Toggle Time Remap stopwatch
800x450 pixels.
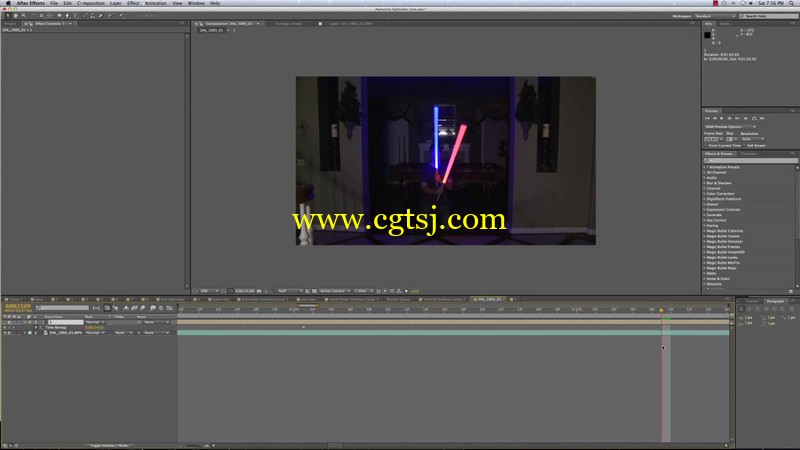[x=36, y=328]
